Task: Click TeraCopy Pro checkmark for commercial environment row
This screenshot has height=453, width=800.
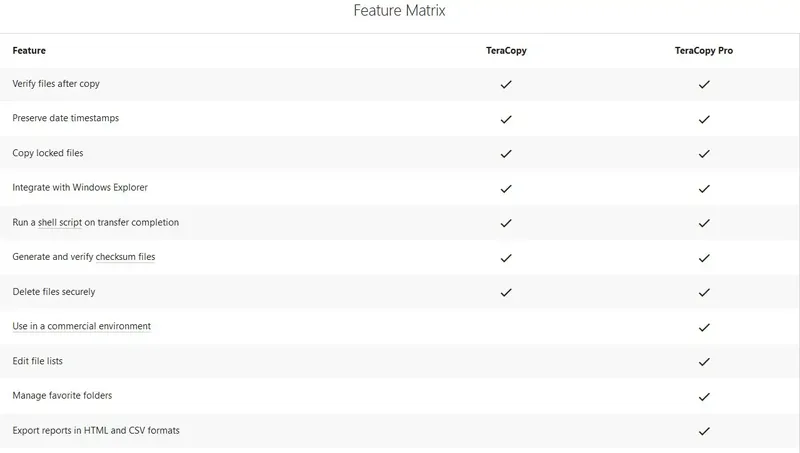Action: coord(704,327)
